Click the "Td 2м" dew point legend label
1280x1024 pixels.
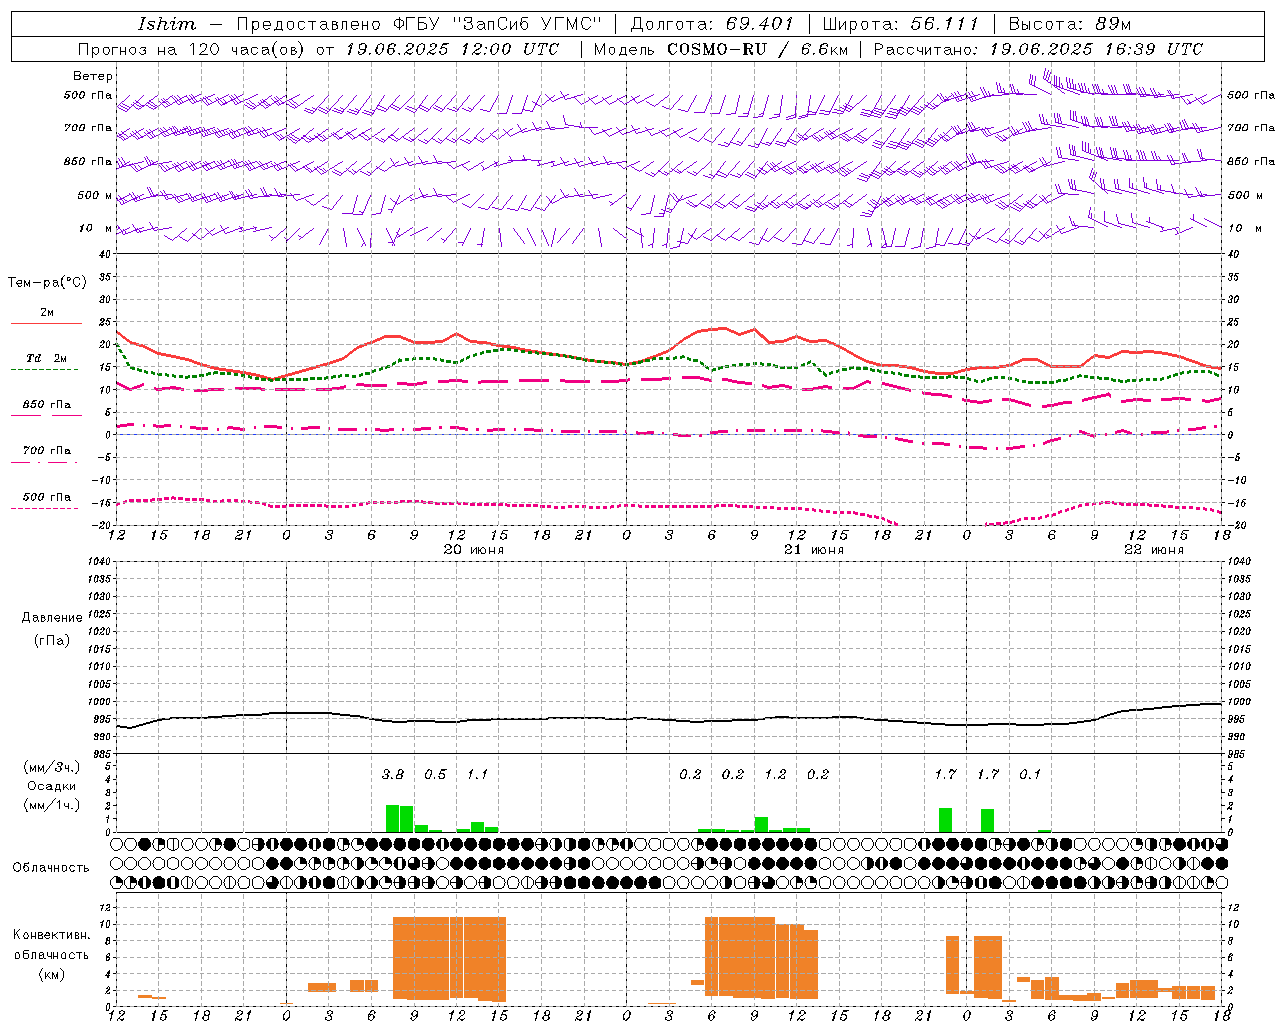pos(47,358)
